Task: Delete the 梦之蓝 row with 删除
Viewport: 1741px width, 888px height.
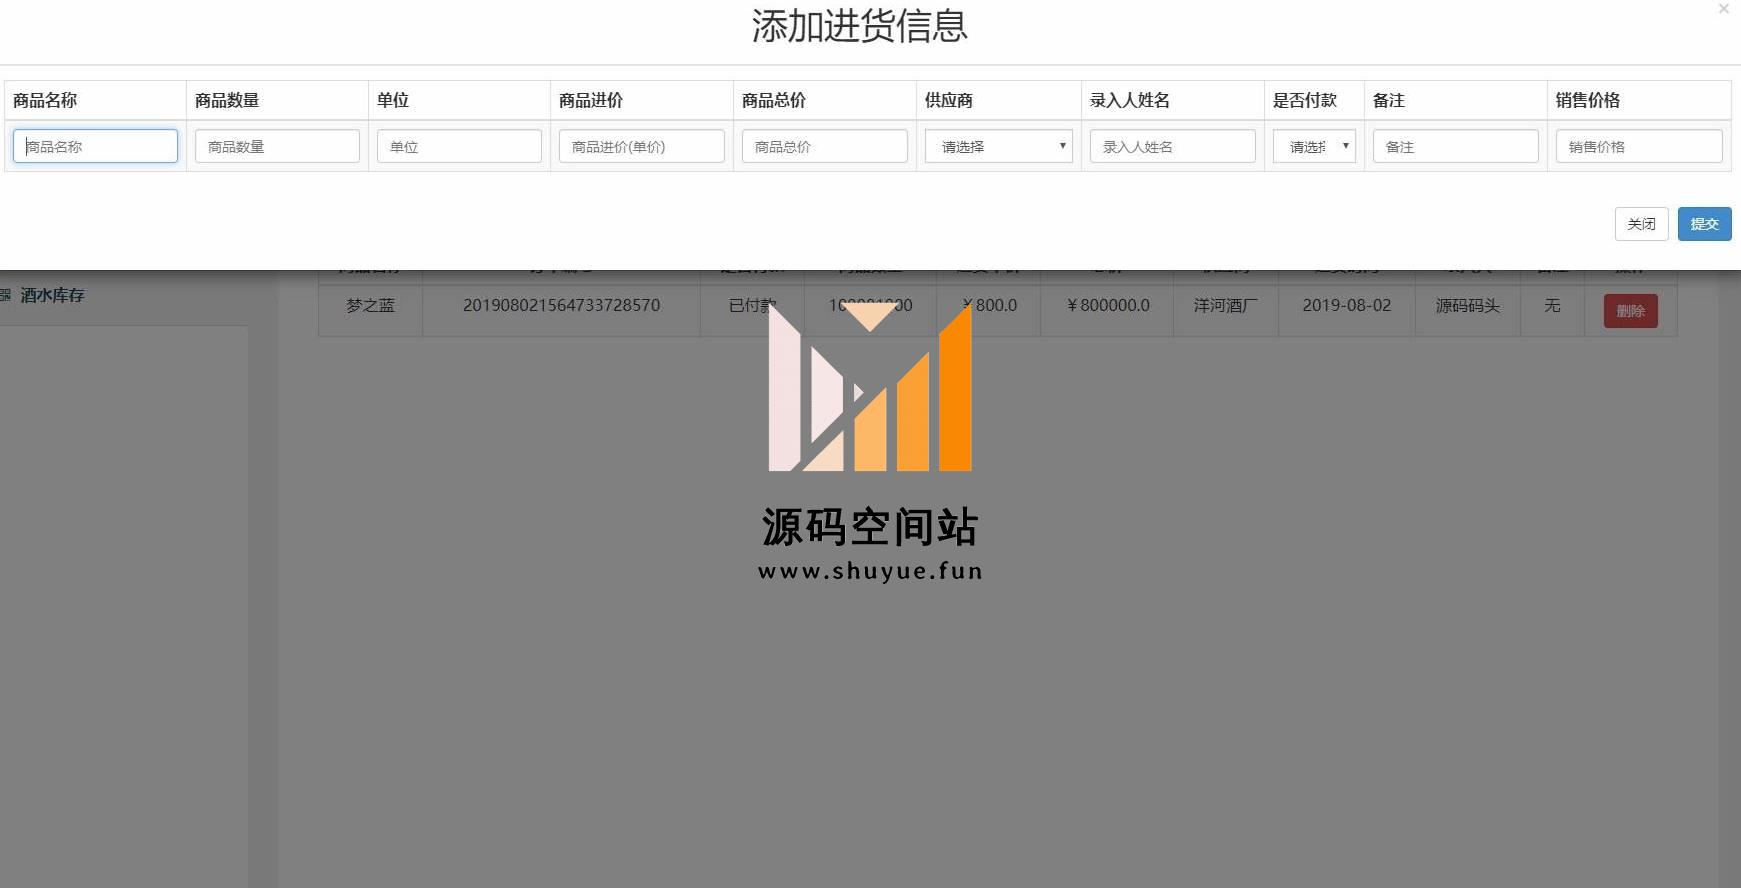Action: point(1630,311)
